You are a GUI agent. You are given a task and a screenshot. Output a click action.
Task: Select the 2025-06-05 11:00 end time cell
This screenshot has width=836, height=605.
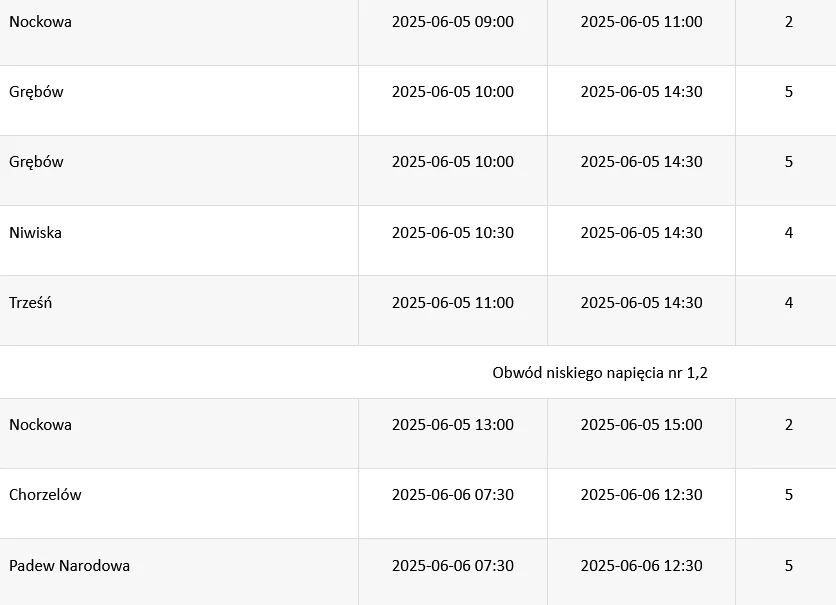tap(641, 22)
